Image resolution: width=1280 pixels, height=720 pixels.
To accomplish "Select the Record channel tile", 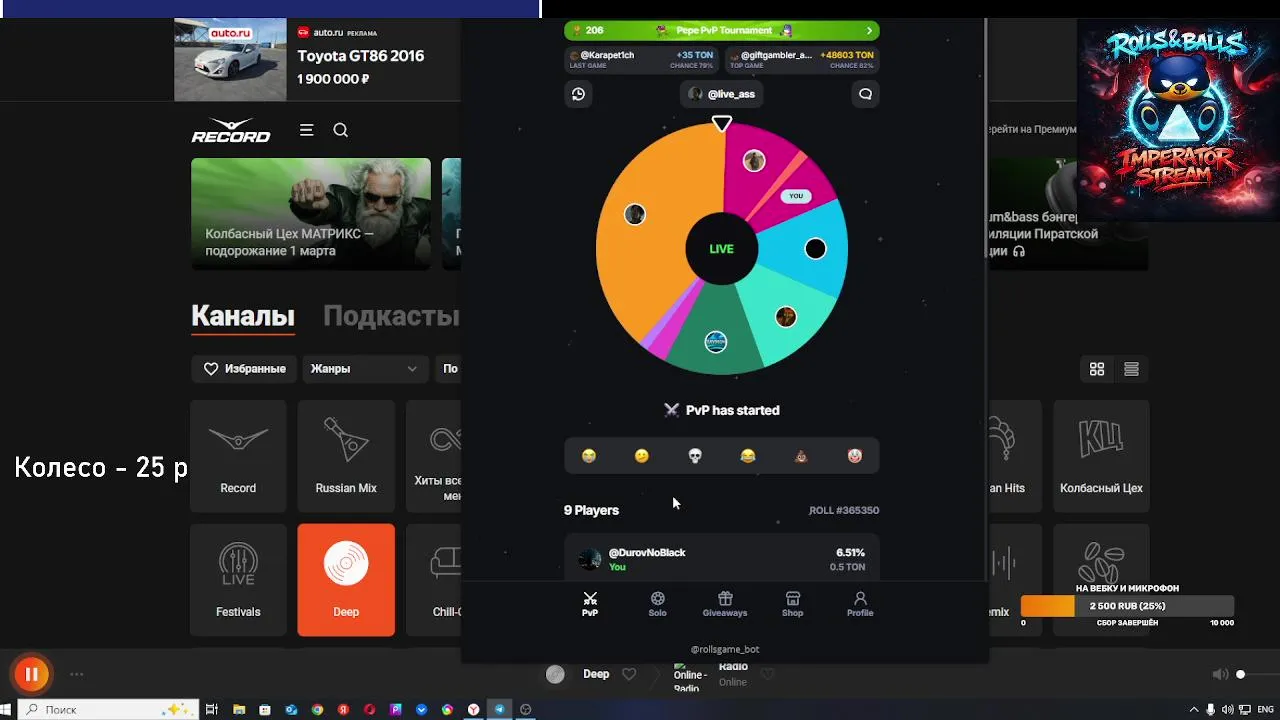I will pyautogui.click(x=238, y=456).
